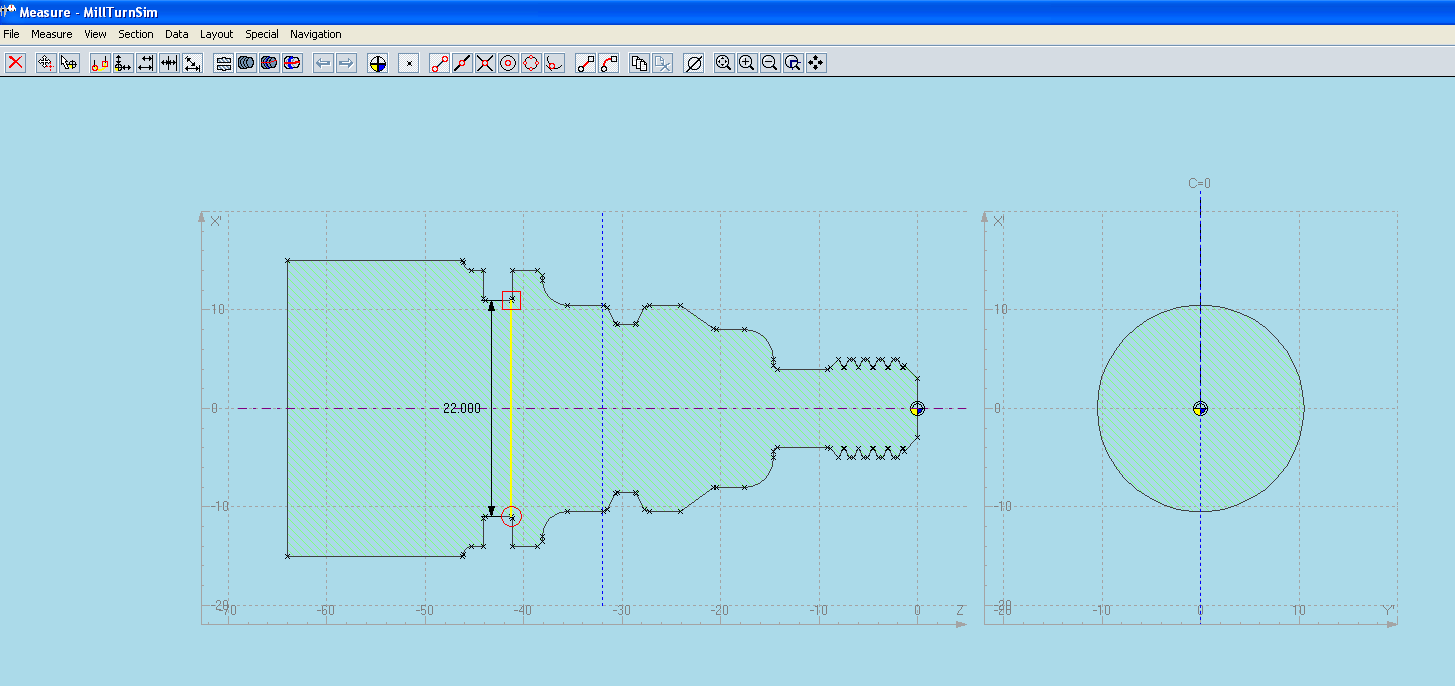1455x686 pixels.
Task: Select the cursor pick point tool
Action: (69, 63)
